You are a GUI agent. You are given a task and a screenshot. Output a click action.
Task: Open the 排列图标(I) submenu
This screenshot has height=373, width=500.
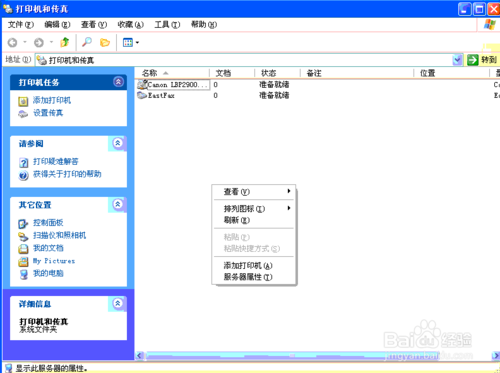[x=254, y=209]
